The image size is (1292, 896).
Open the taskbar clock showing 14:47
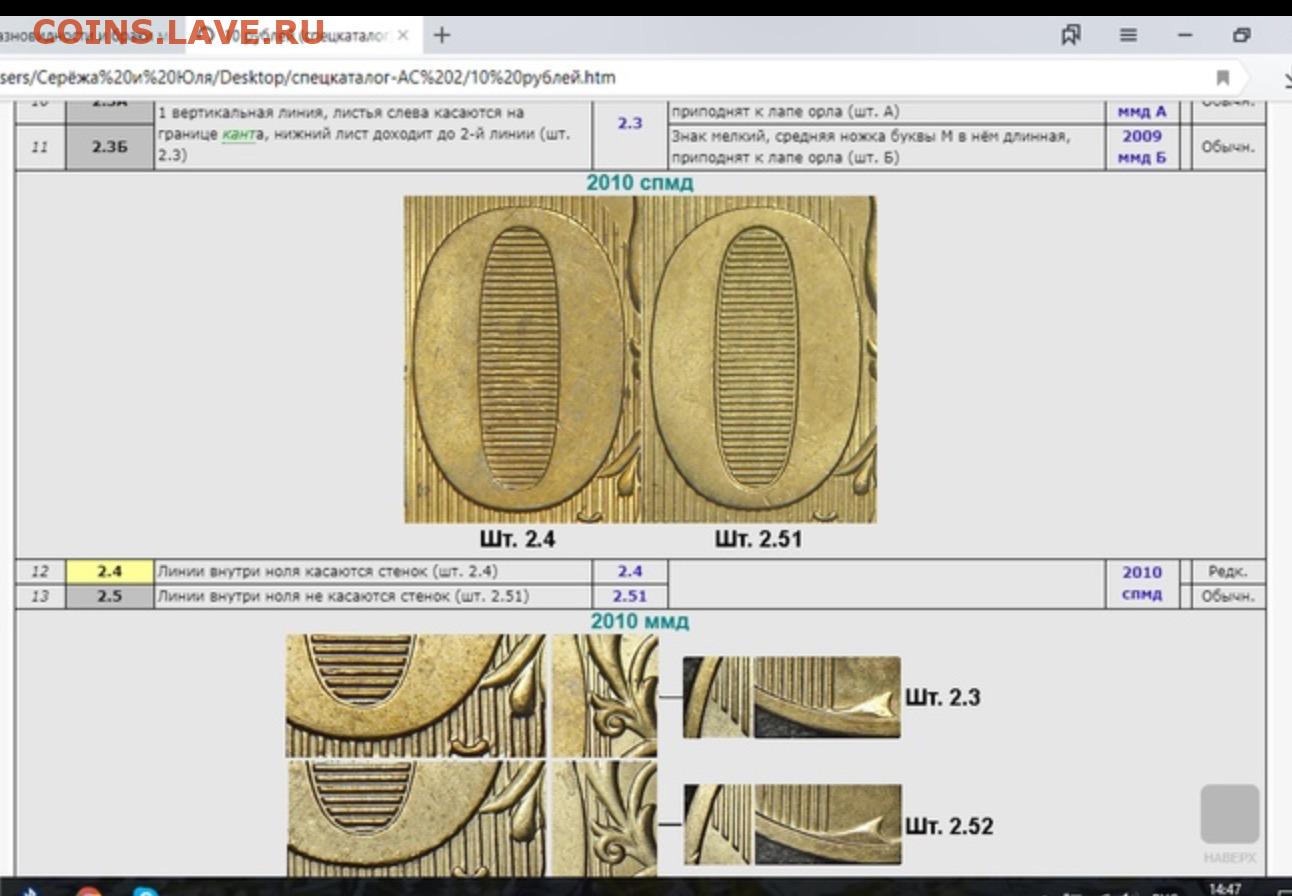(1226, 887)
